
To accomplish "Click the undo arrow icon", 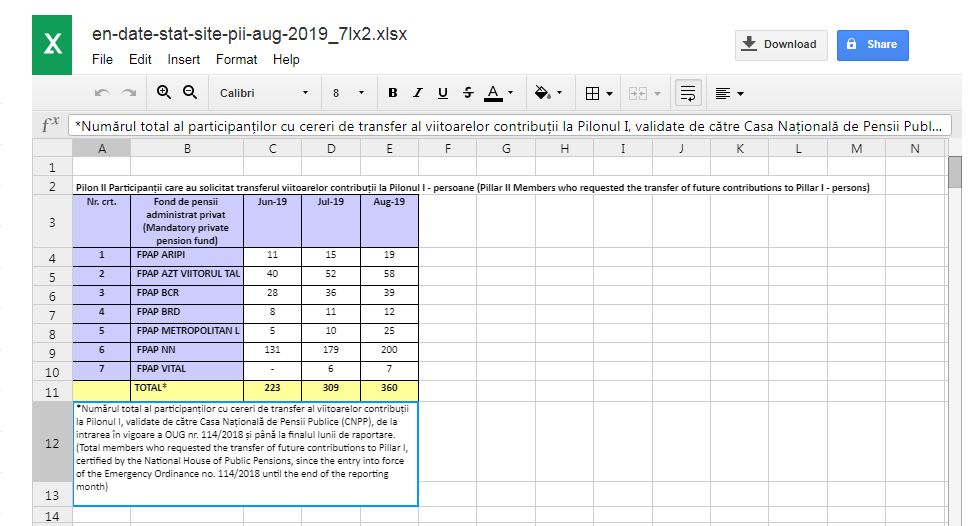I will coord(102,93).
